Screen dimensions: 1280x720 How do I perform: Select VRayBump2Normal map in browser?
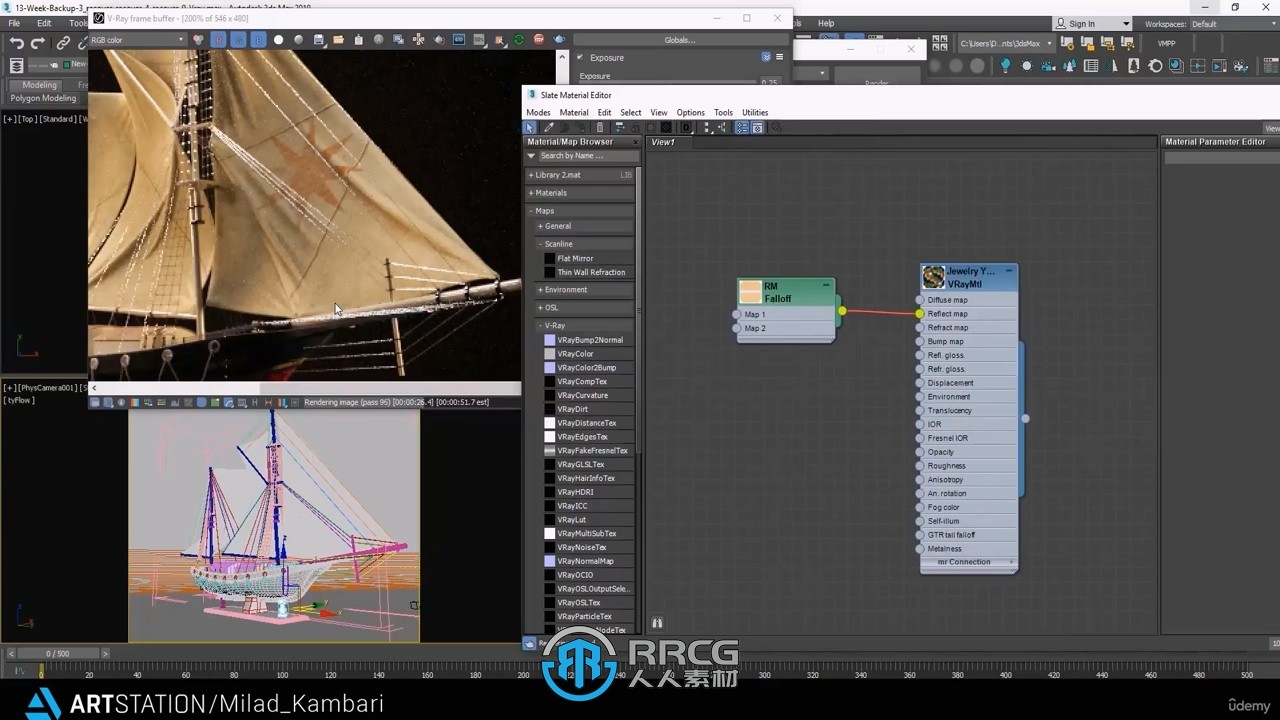[x=590, y=340]
